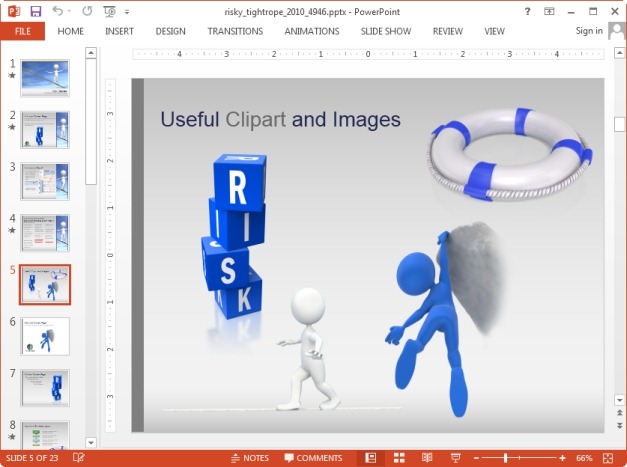The width and height of the screenshot is (627, 467).
Task: Open the SLIDE SHOW tab
Action: 386,31
